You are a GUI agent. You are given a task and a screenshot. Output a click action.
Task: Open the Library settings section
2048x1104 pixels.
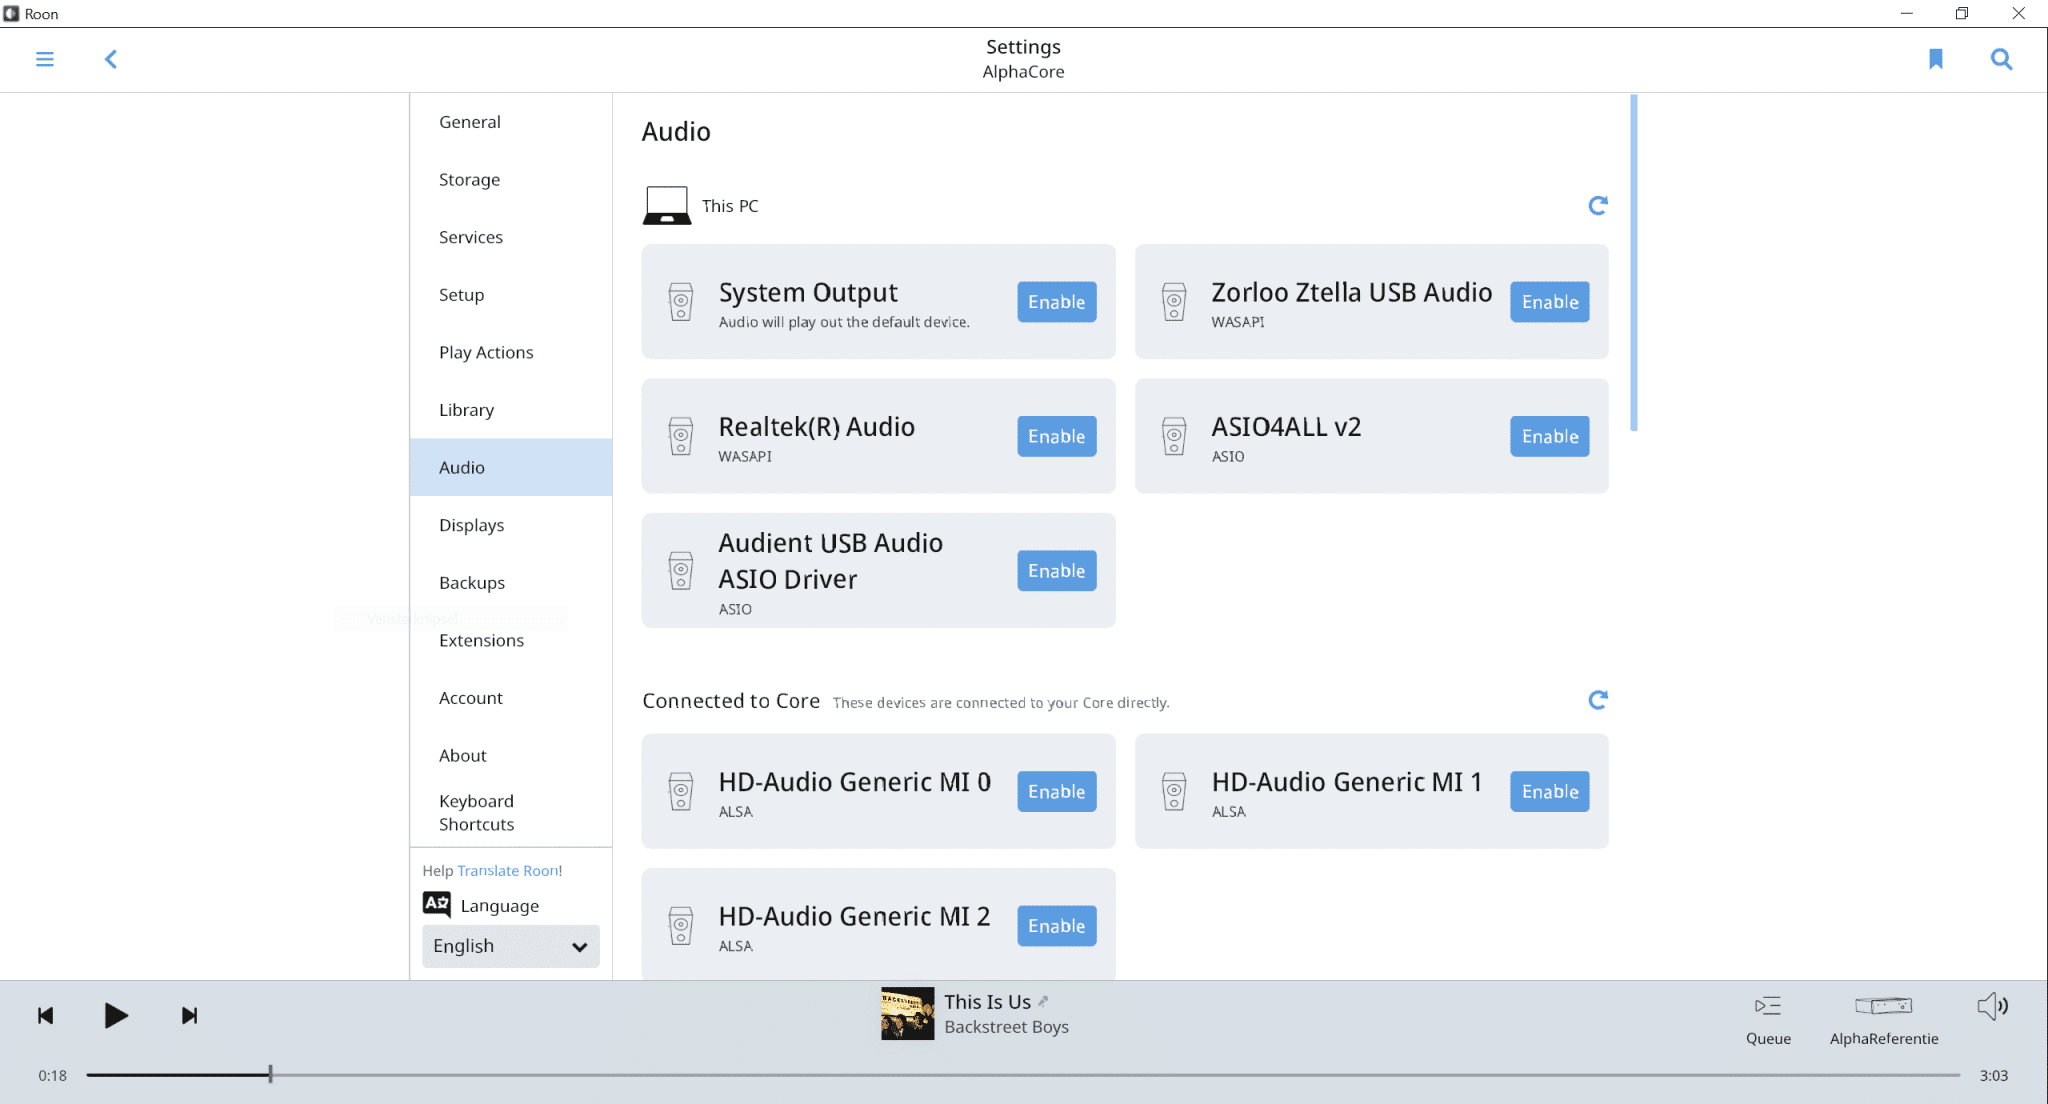pyautogui.click(x=511, y=410)
